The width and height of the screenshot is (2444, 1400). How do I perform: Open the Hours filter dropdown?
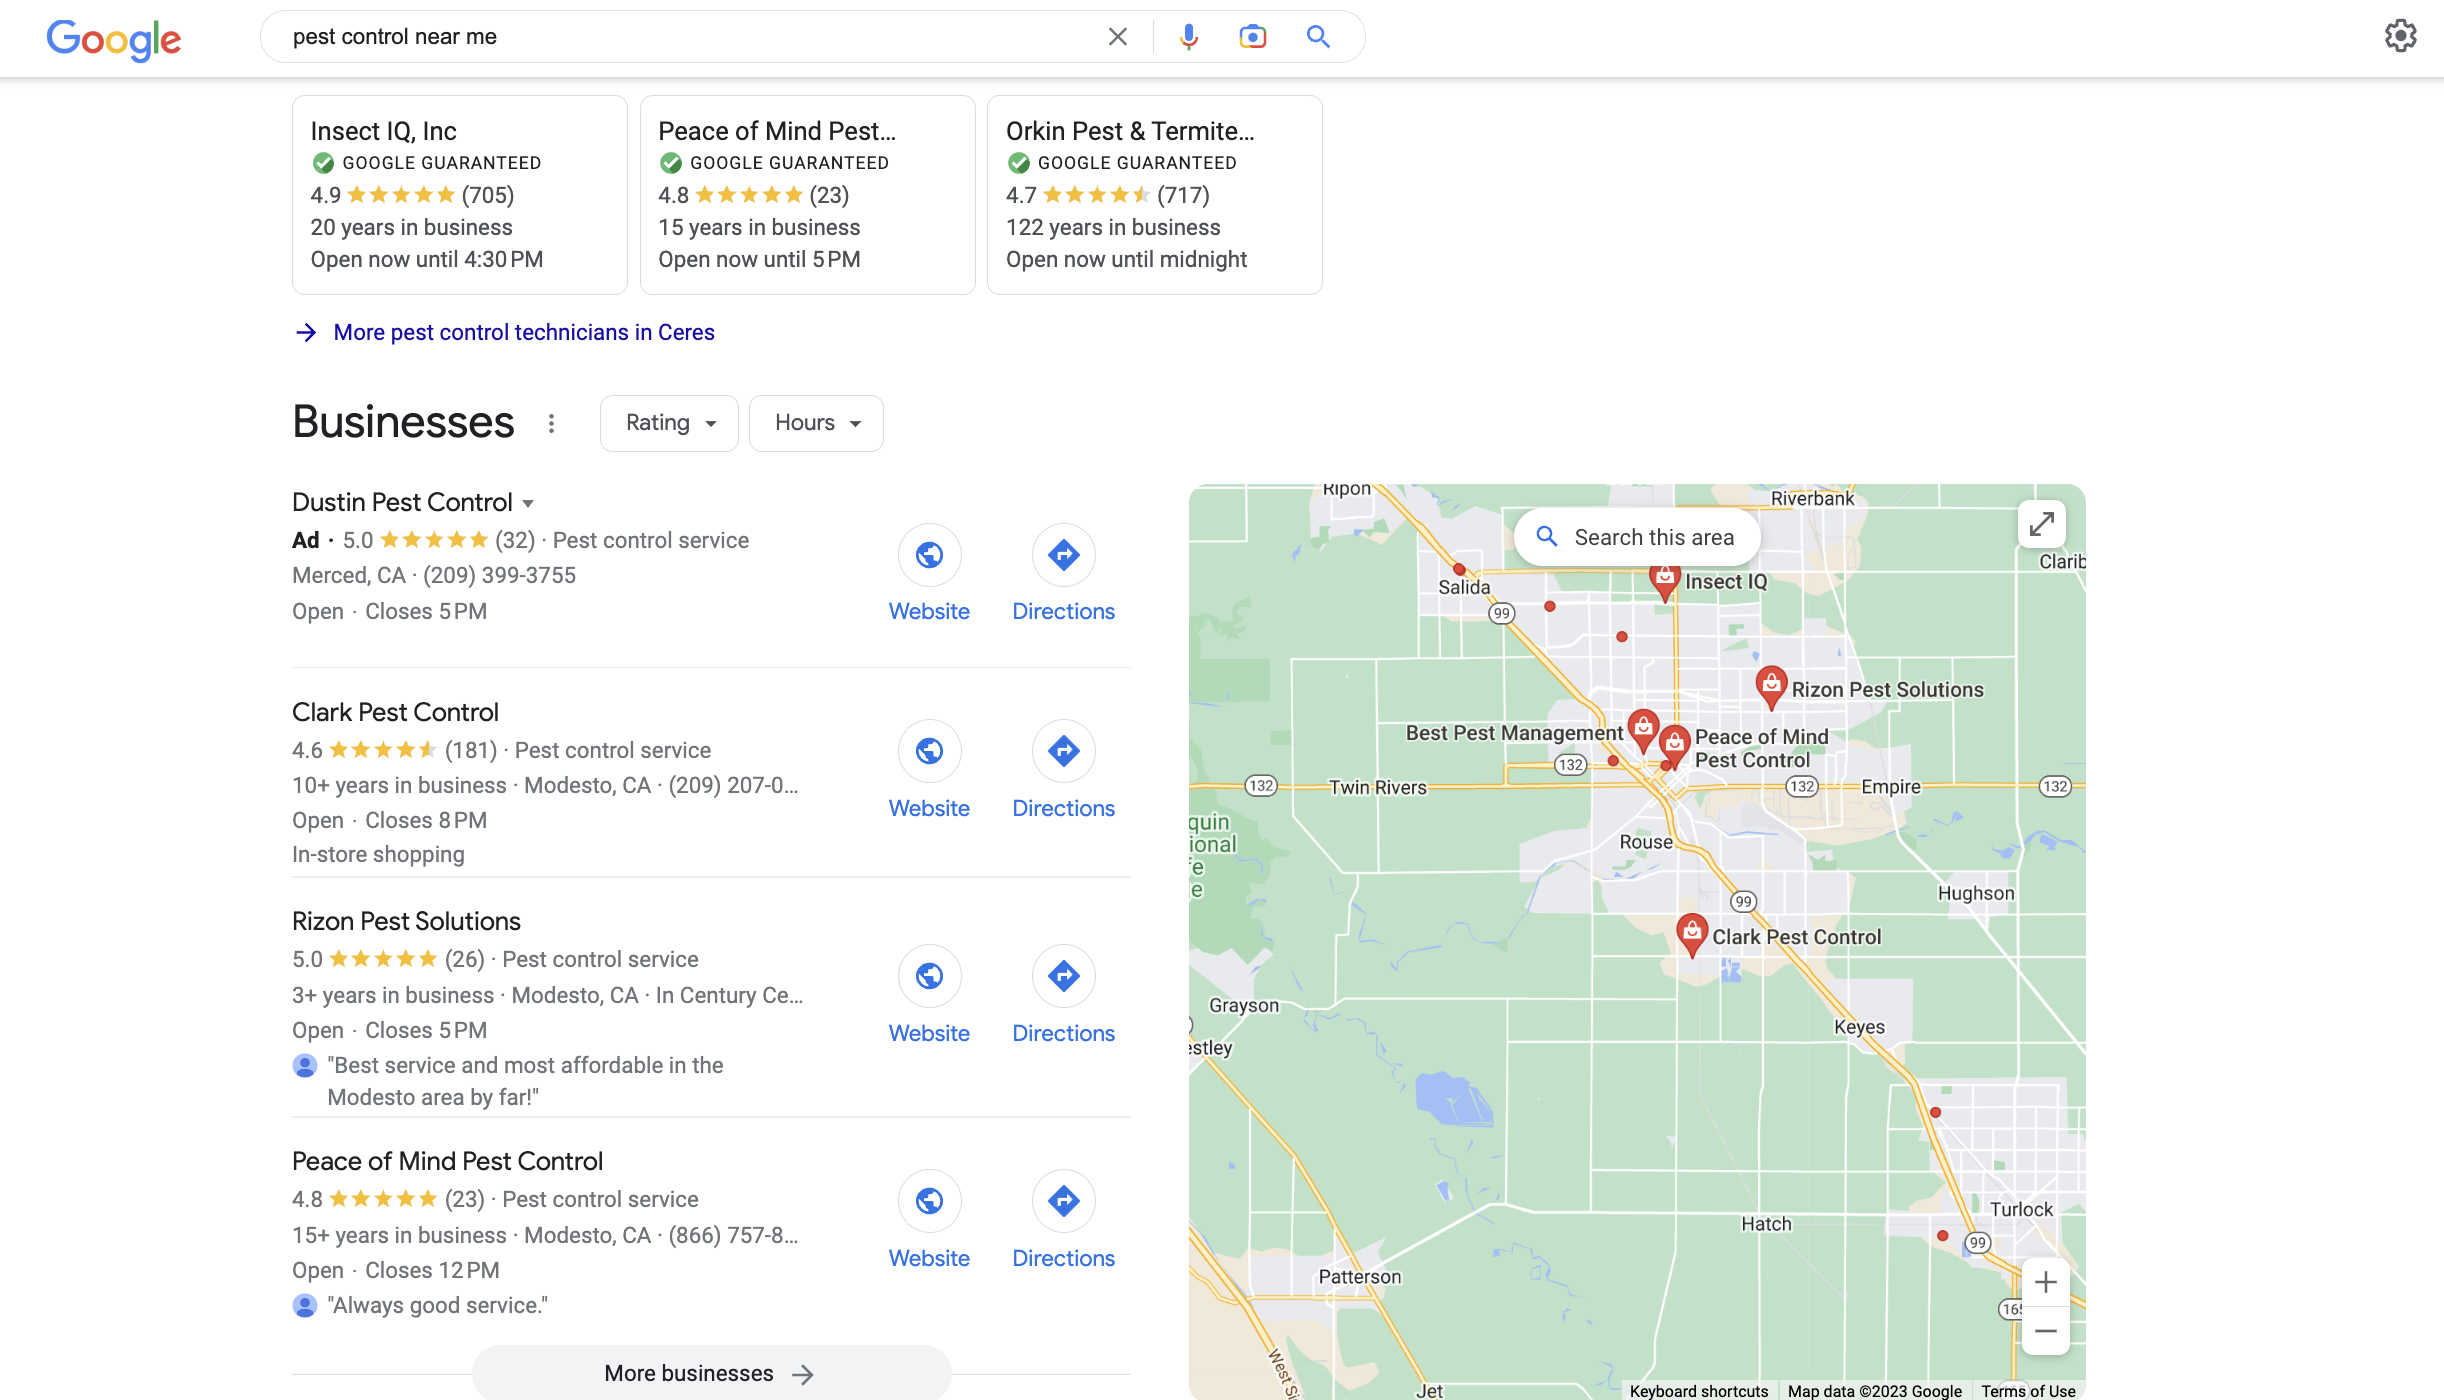tap(816, 423)
